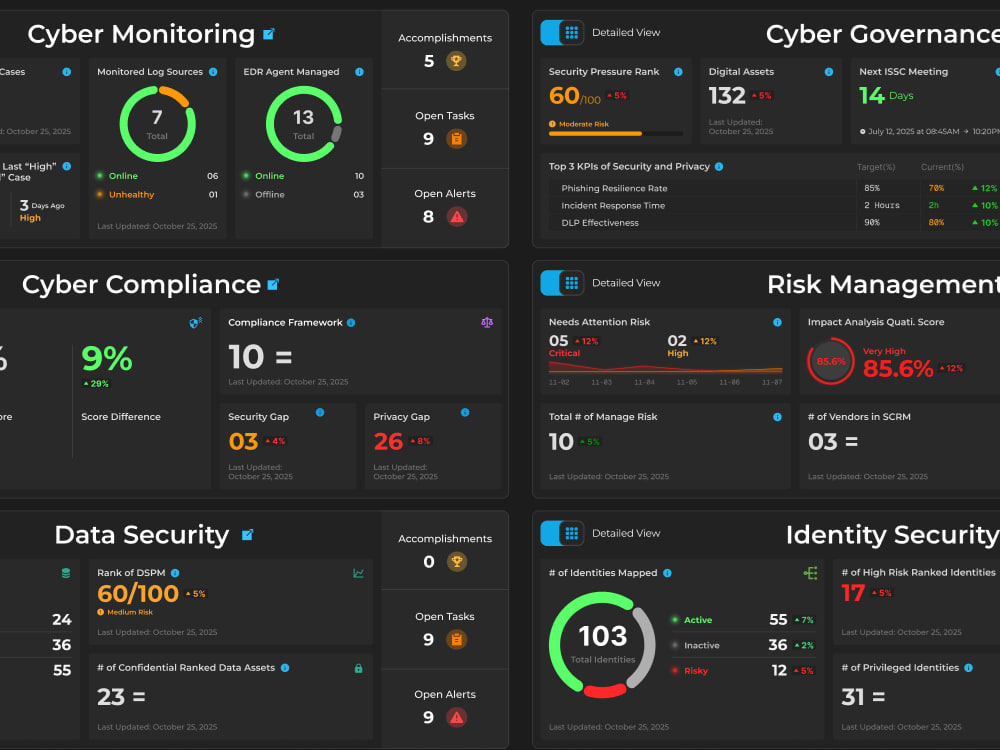Show info for EDR Agent Managed
Image resolution: width=1000 pixels, height=750 pixels.
tap(360, 72)
